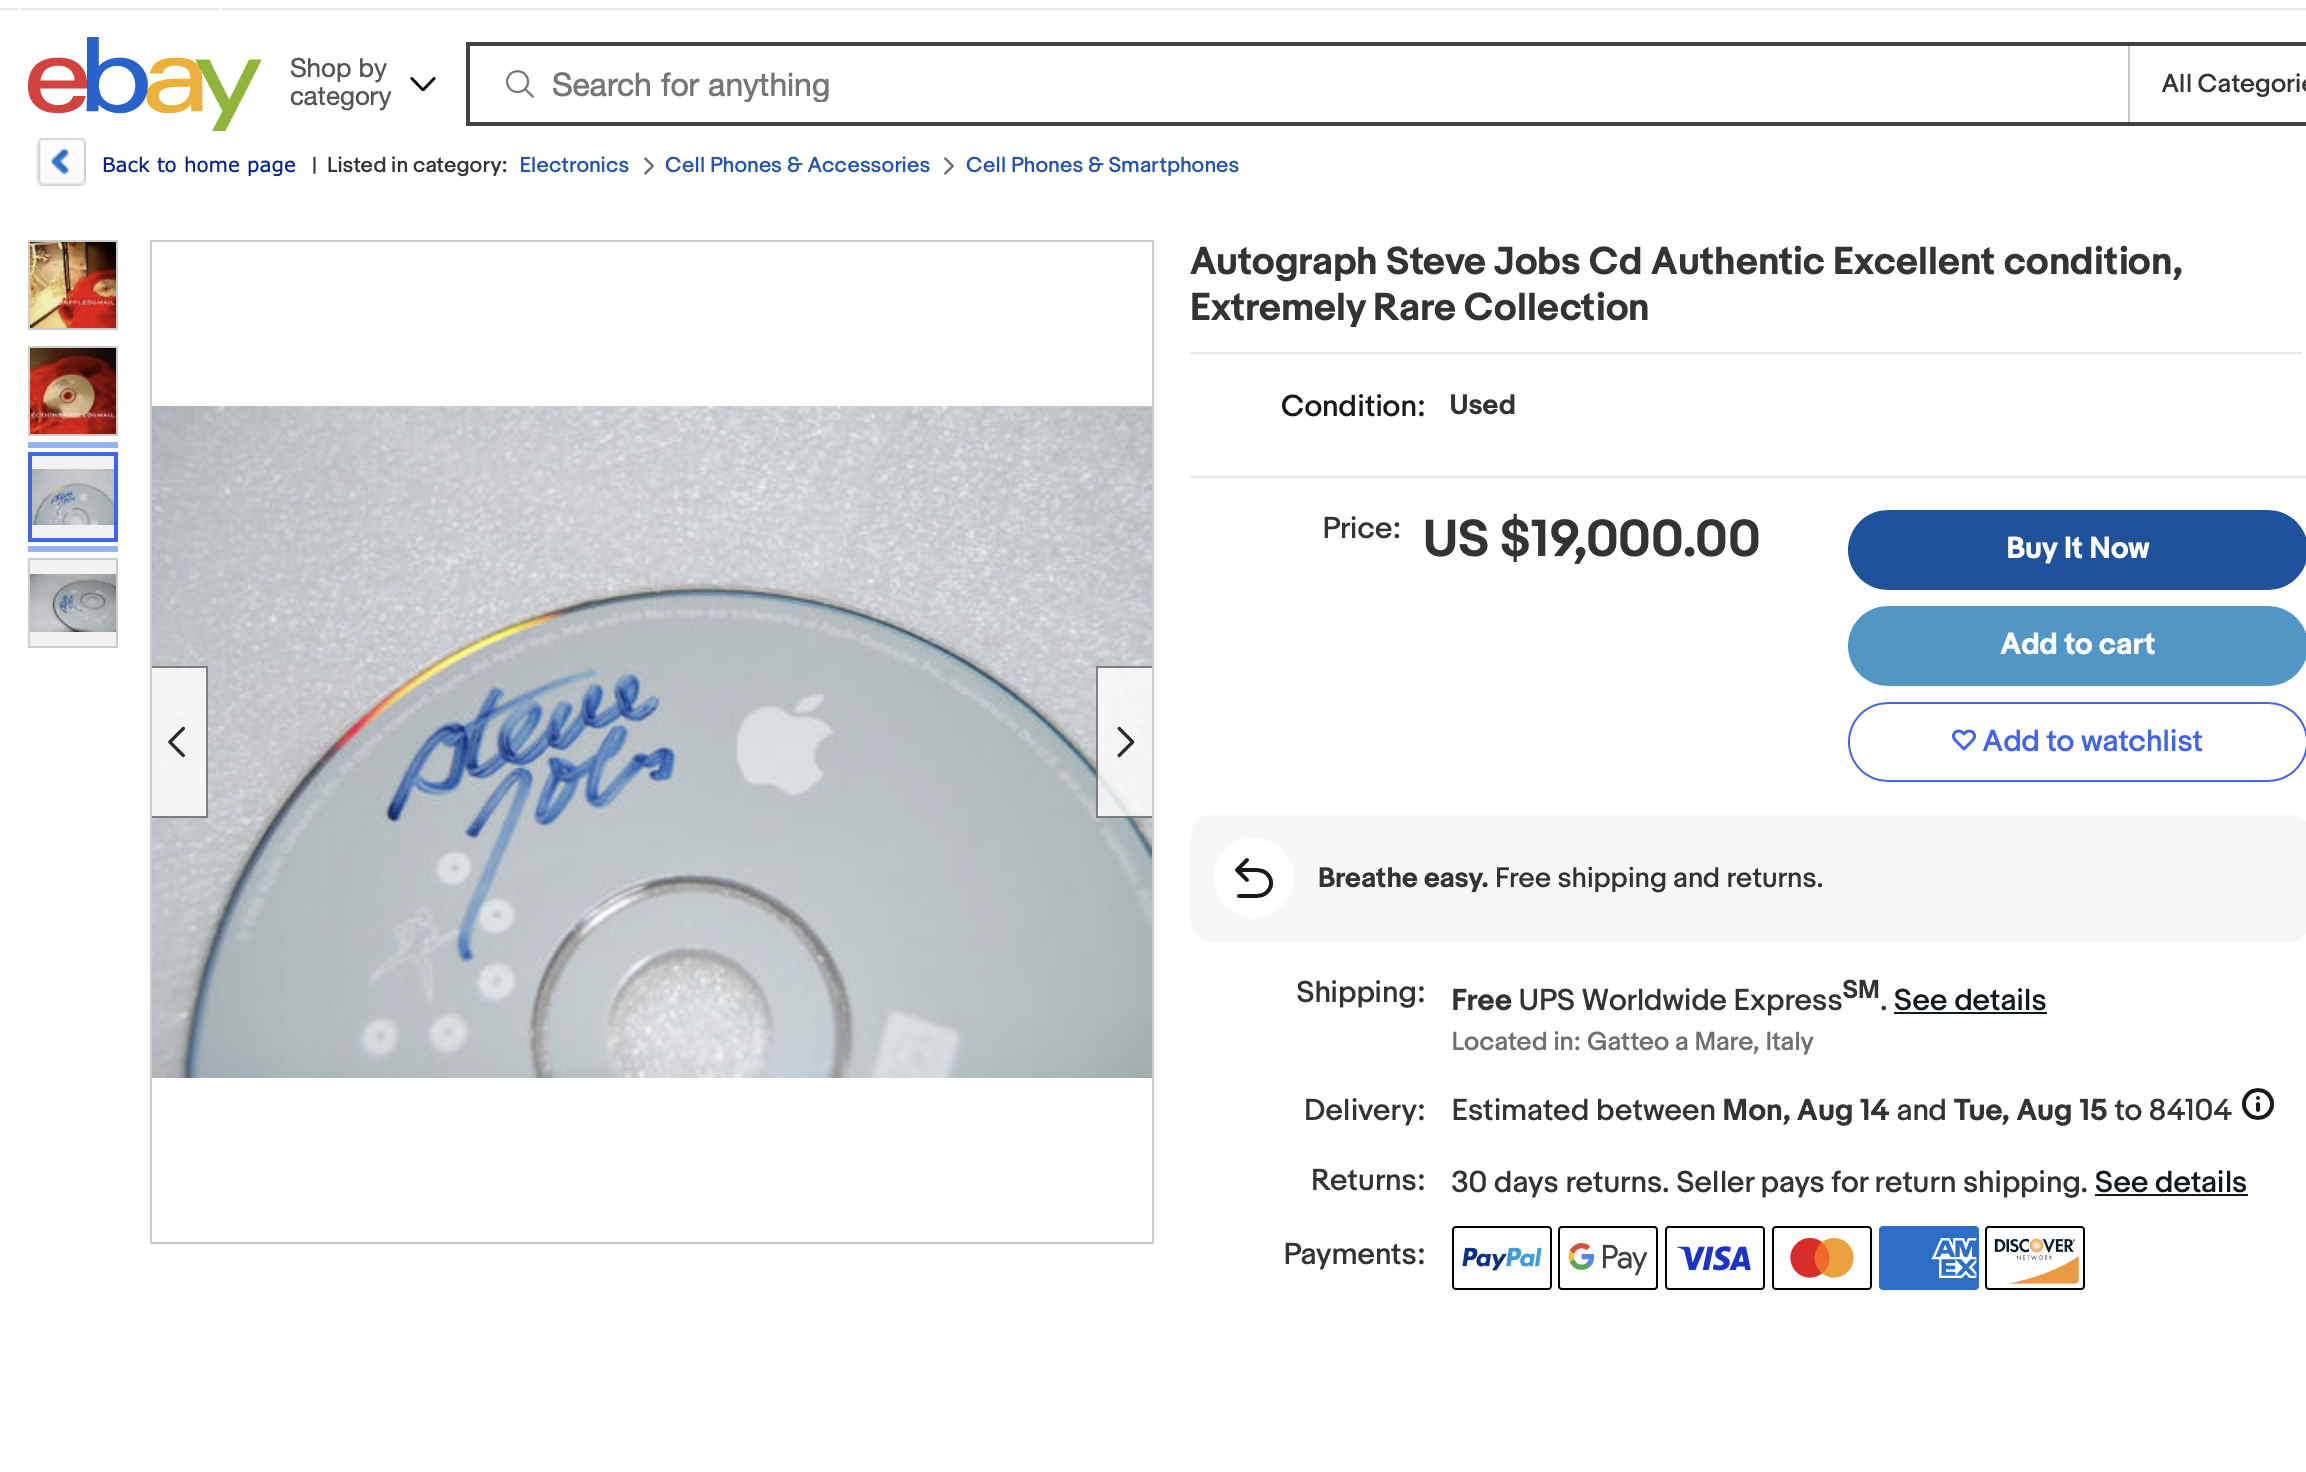
Task: Click the Visa payment icon
Action: (x=1714, y=1258)
